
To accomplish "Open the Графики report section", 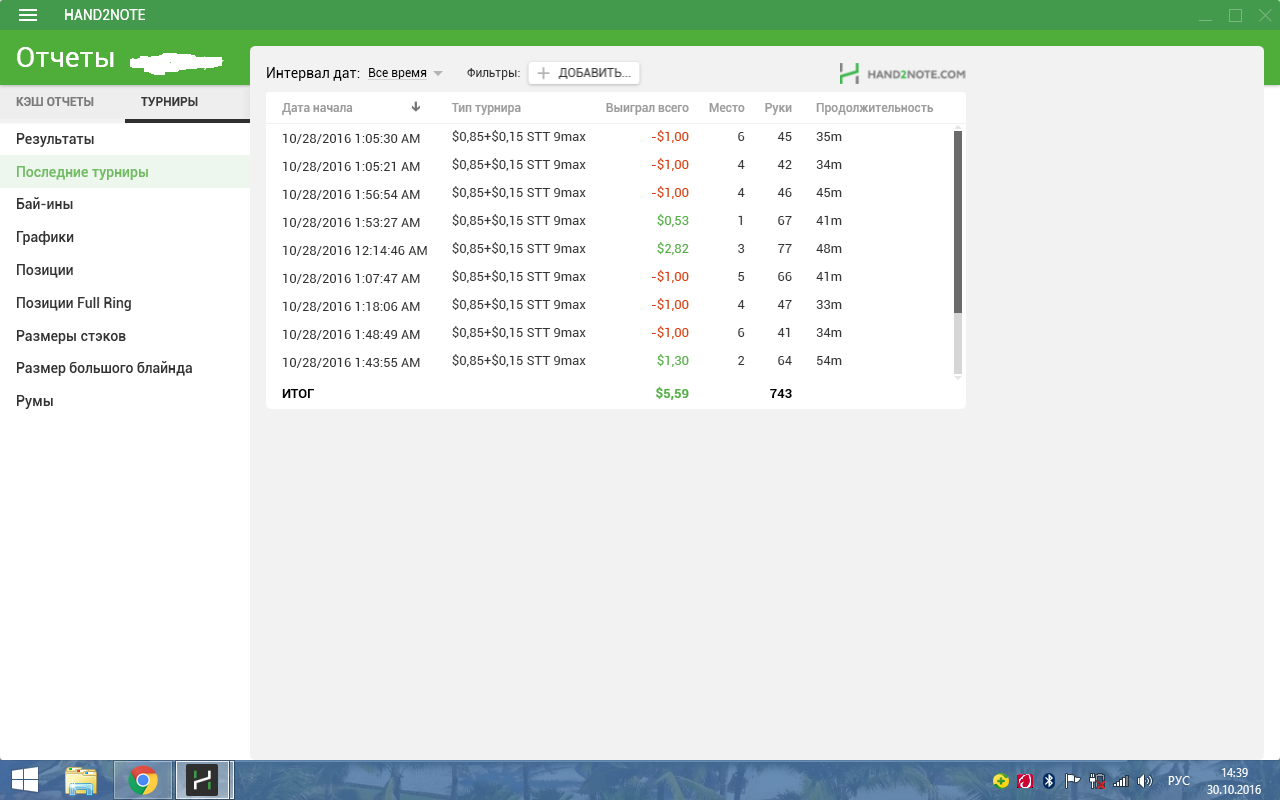I will click(45, 237).
